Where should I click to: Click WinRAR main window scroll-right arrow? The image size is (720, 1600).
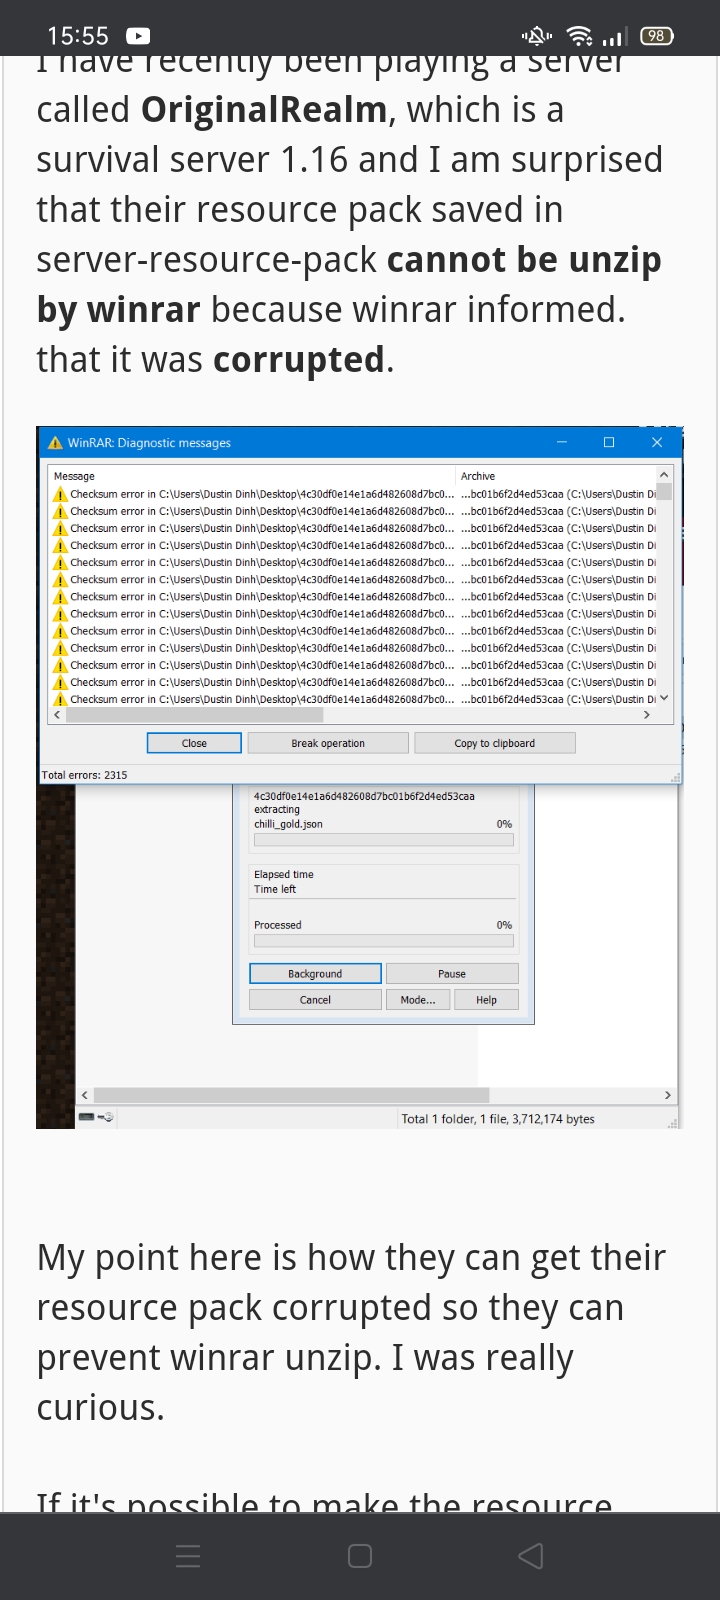(x=668, y=1095)
